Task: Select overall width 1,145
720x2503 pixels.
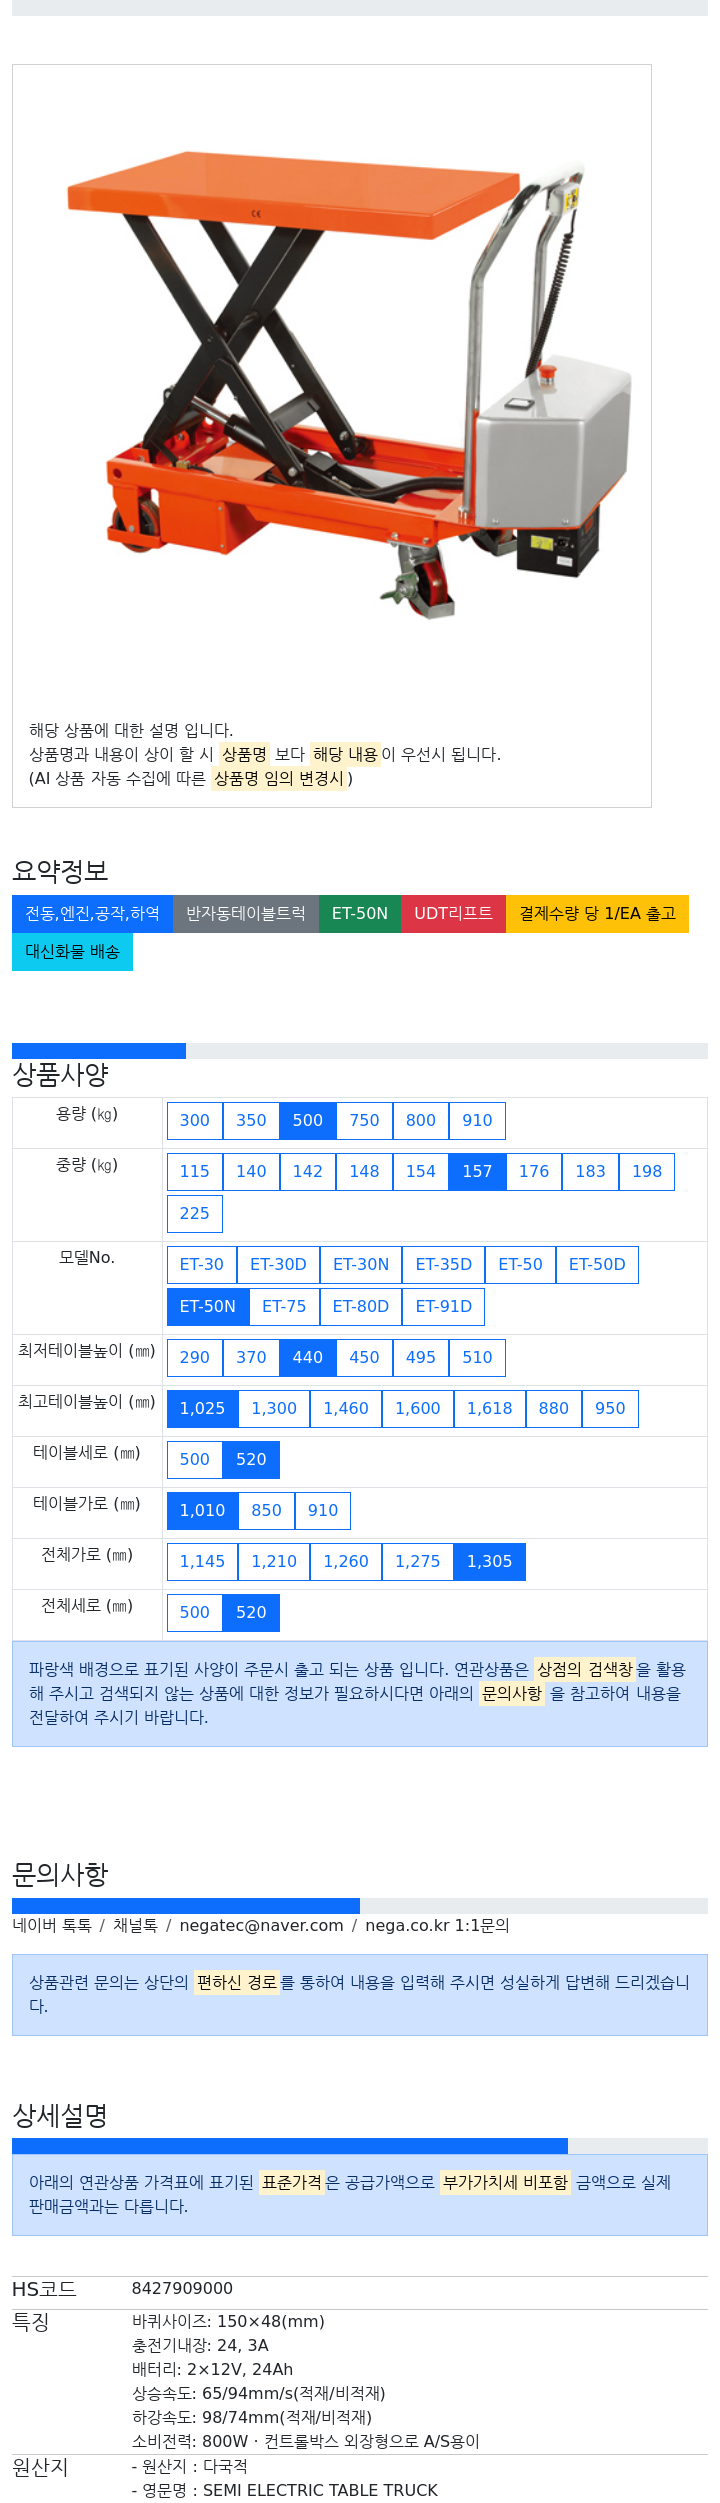Action: click(202, 1562)
